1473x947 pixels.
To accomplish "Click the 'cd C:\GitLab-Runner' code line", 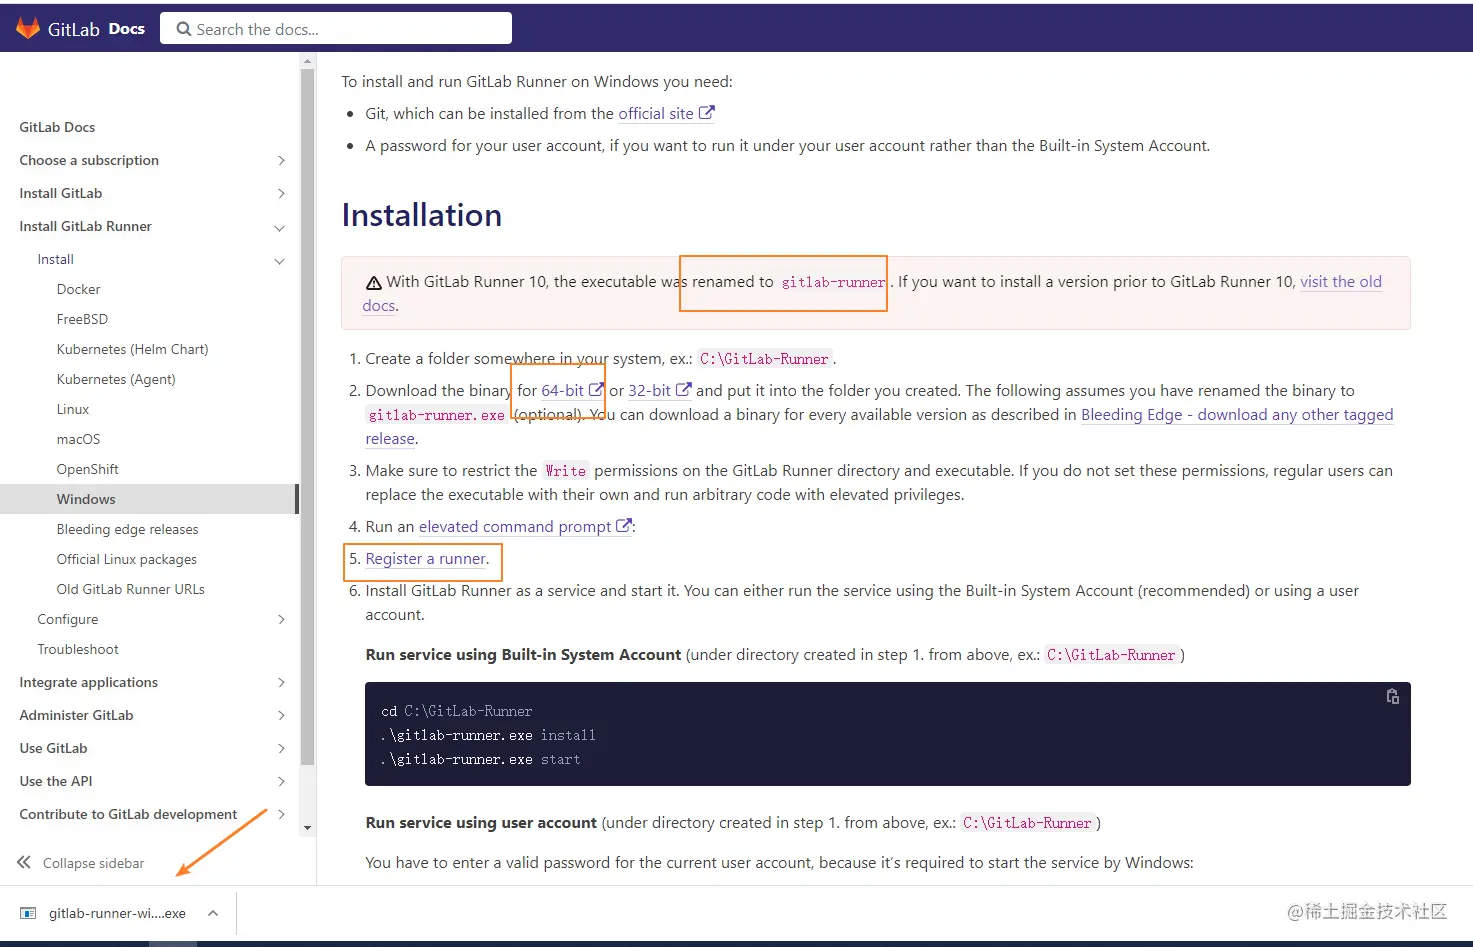I will click(457, 711).
